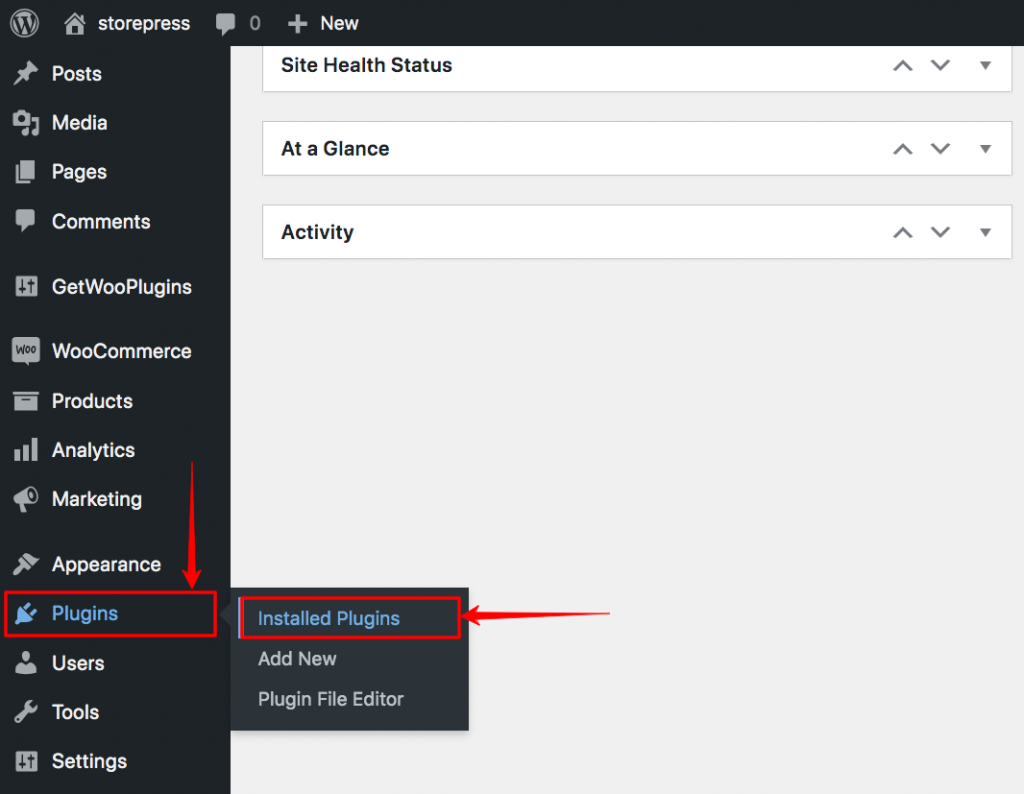This screenshot has height=794, width=1024.
Task: Click the Pages icon in sidebar
Action: tap(26, 172)
